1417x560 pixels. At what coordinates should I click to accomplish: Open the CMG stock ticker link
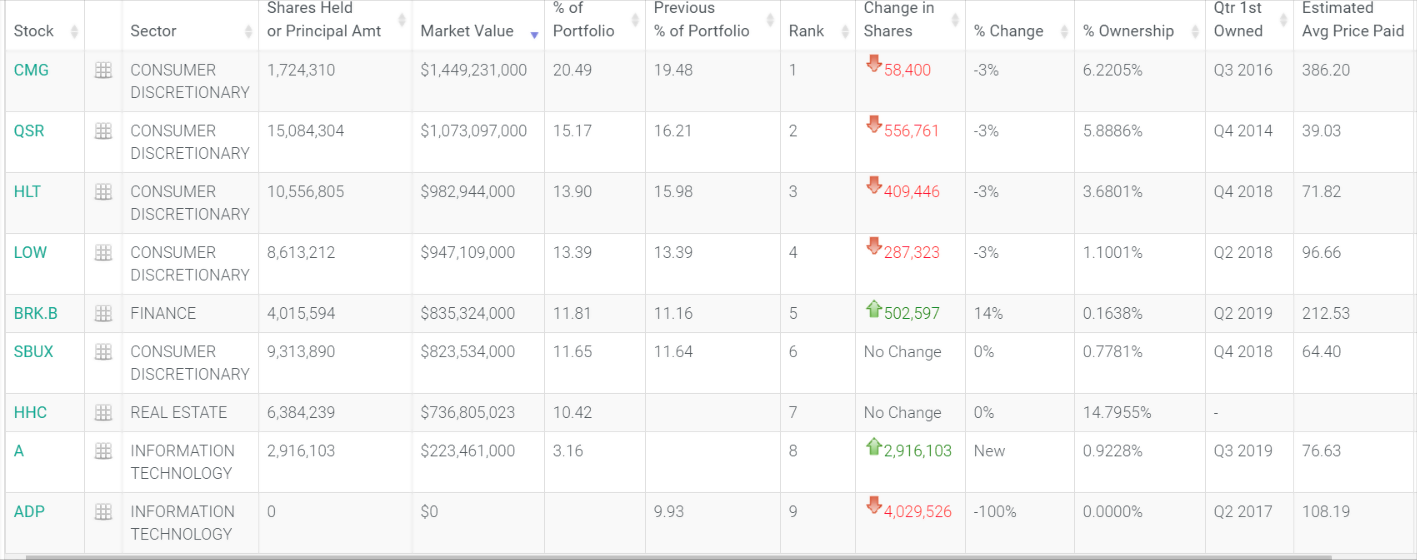[x=31, y=70]
